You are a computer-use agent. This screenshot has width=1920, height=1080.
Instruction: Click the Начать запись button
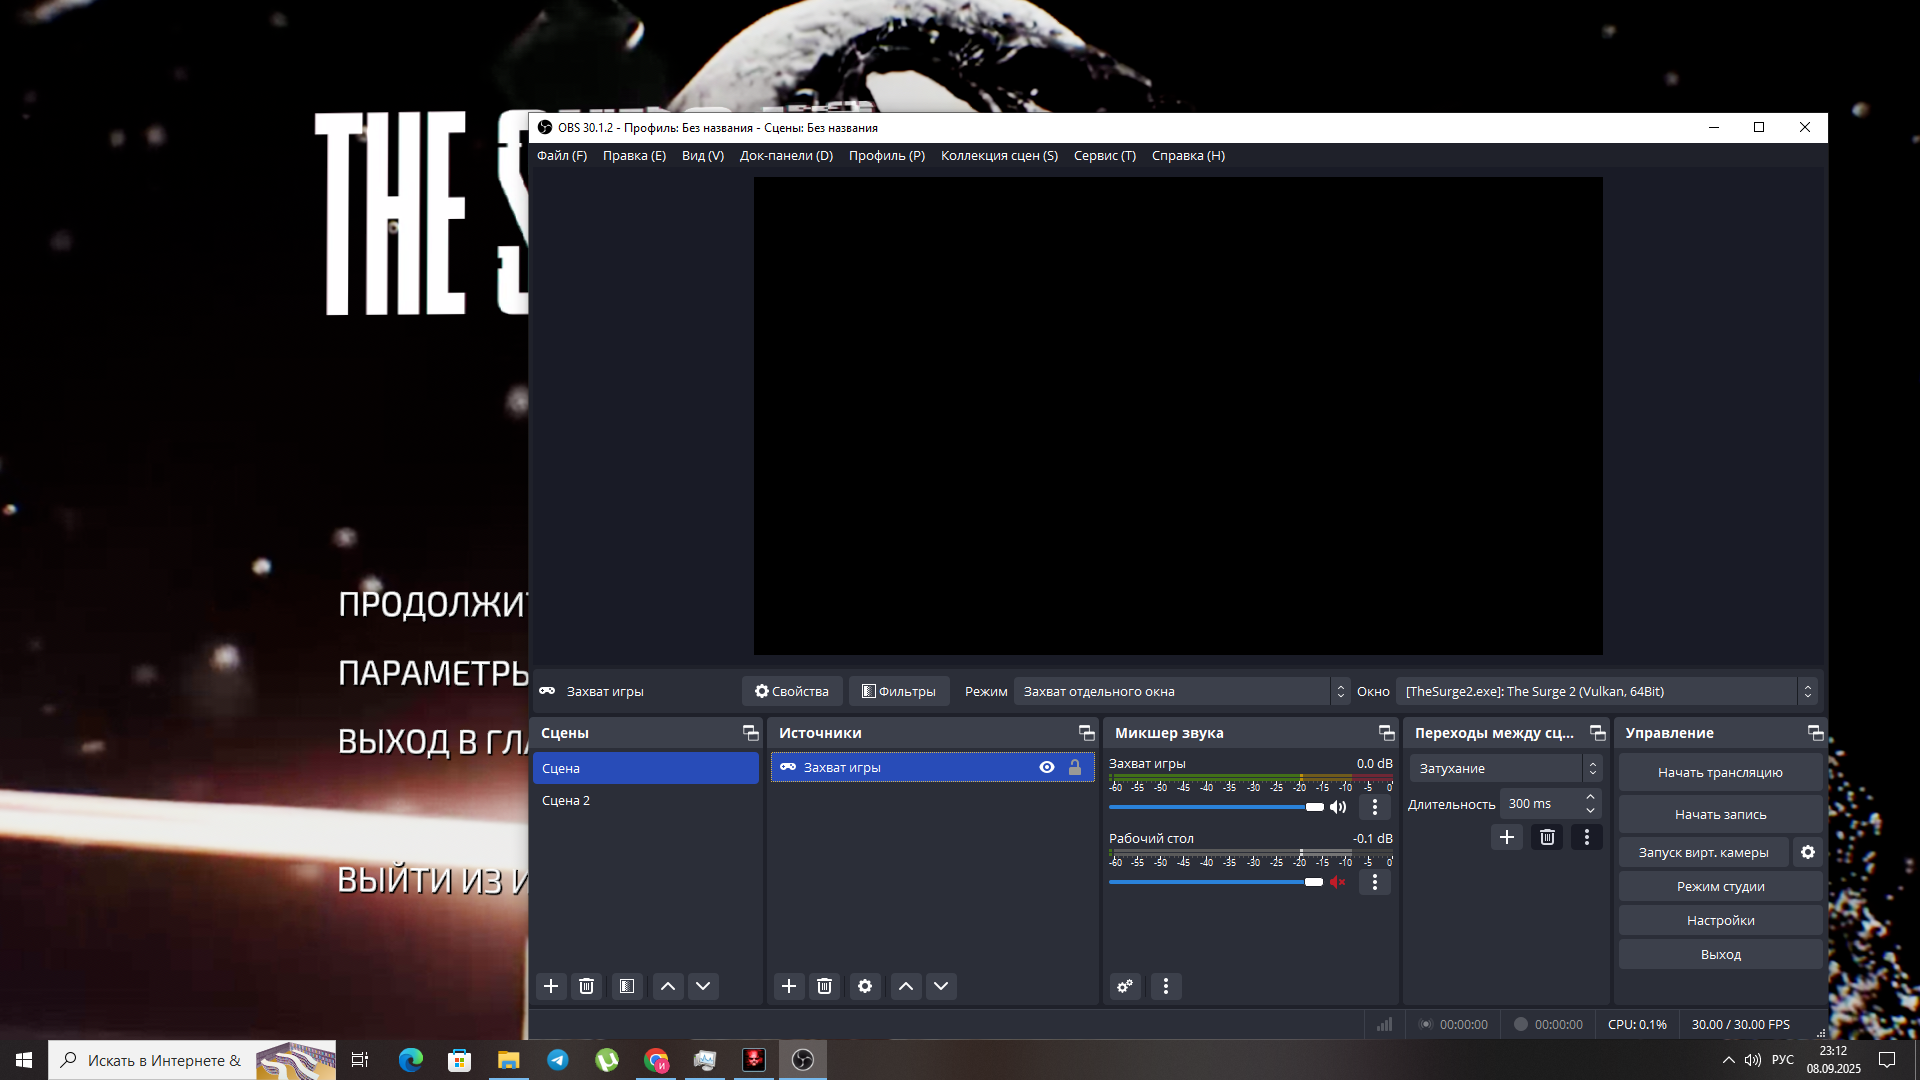(1720, 814)
